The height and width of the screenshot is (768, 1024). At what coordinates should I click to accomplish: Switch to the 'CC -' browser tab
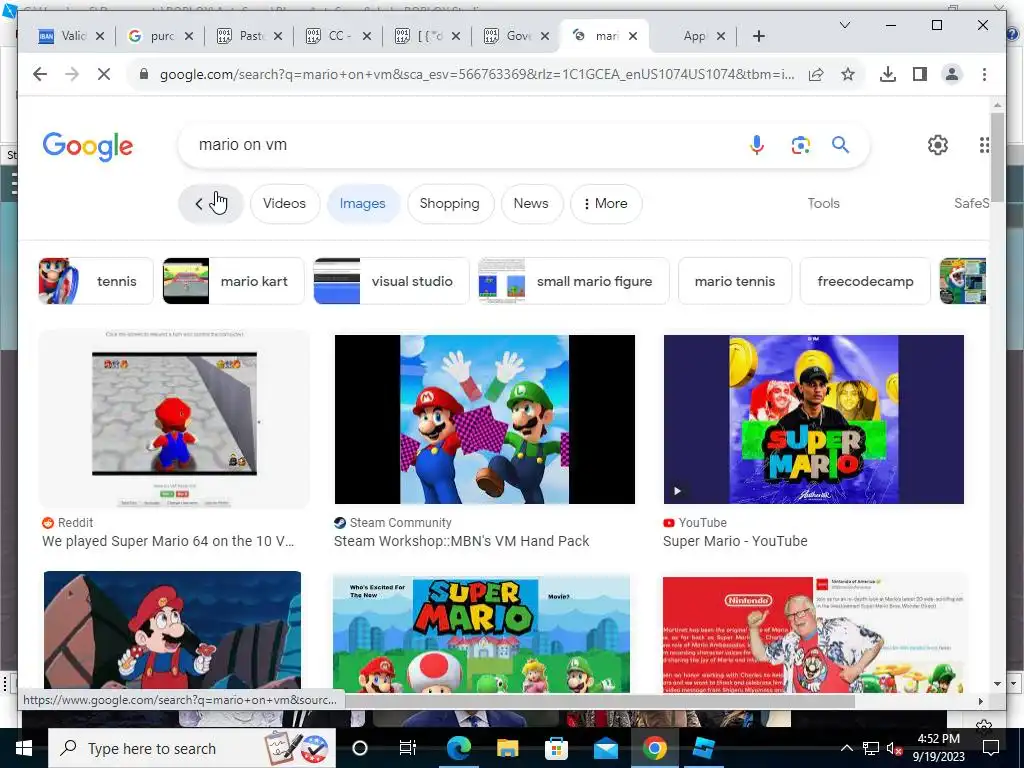click(x=338, y=36)
